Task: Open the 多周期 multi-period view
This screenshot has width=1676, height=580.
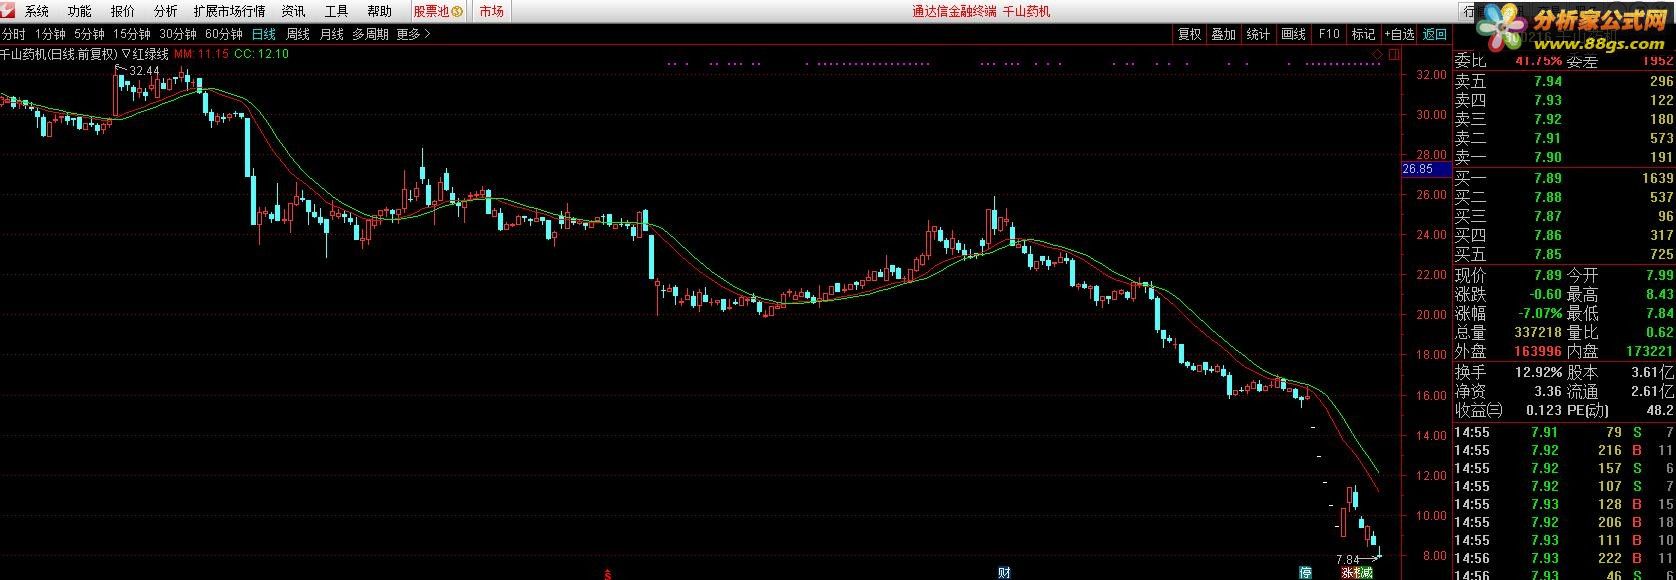Action: [x=370, y=34]
